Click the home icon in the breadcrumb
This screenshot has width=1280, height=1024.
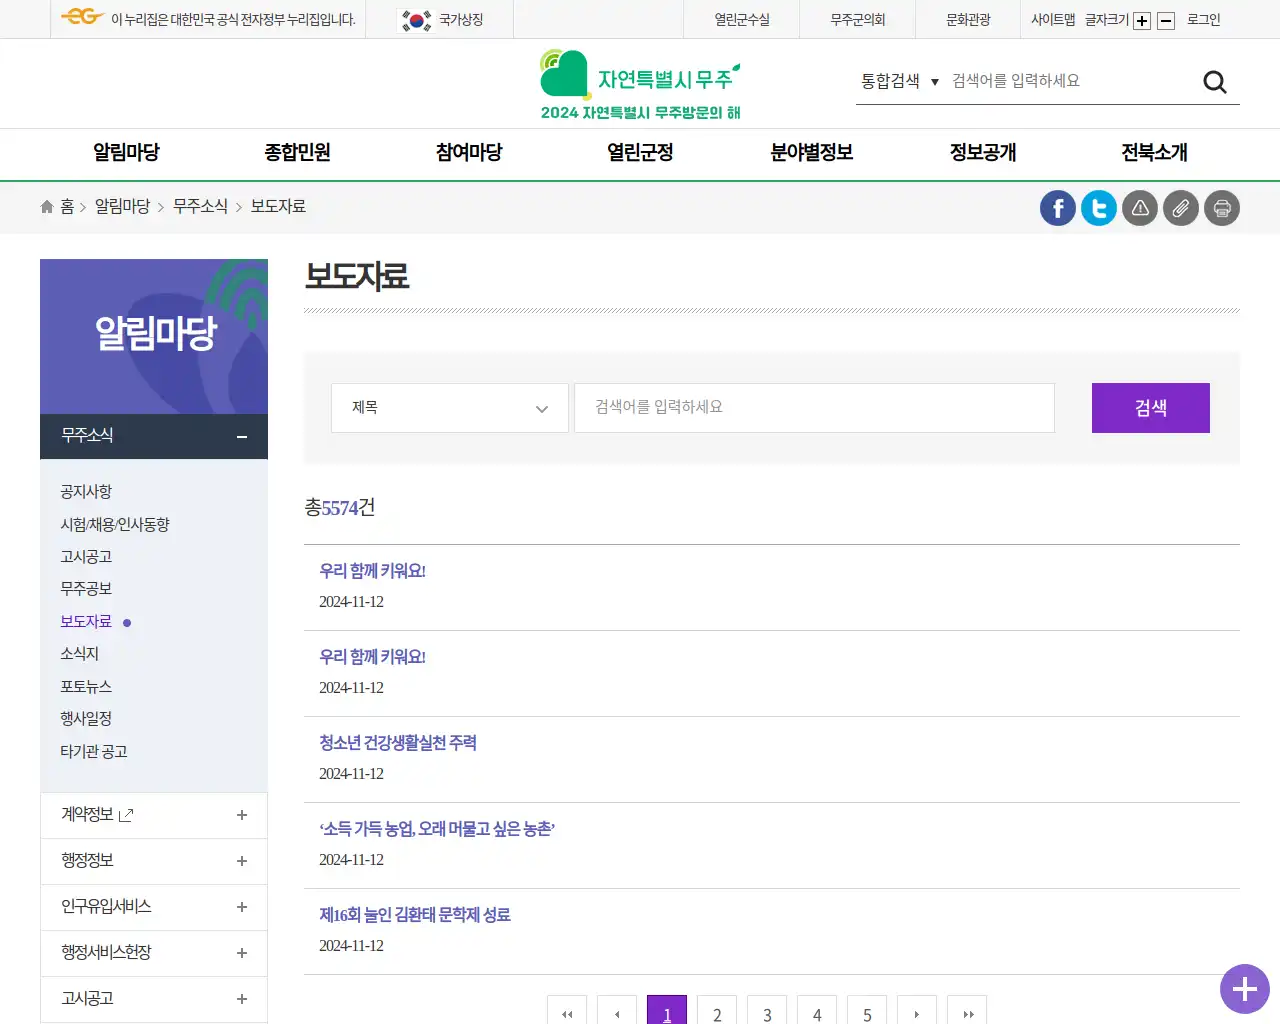[46, 206]
